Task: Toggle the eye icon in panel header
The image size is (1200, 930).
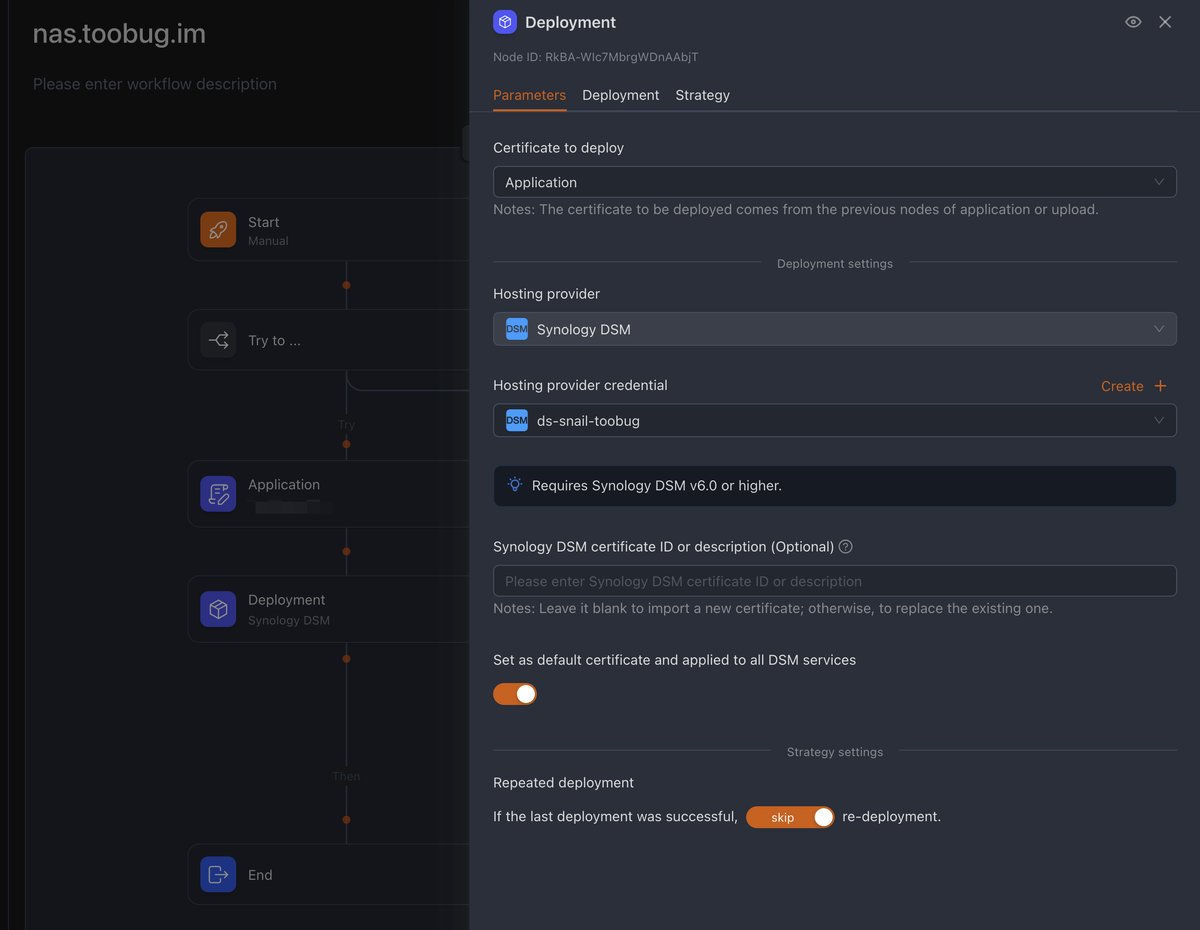Action: pos(1133,22)
